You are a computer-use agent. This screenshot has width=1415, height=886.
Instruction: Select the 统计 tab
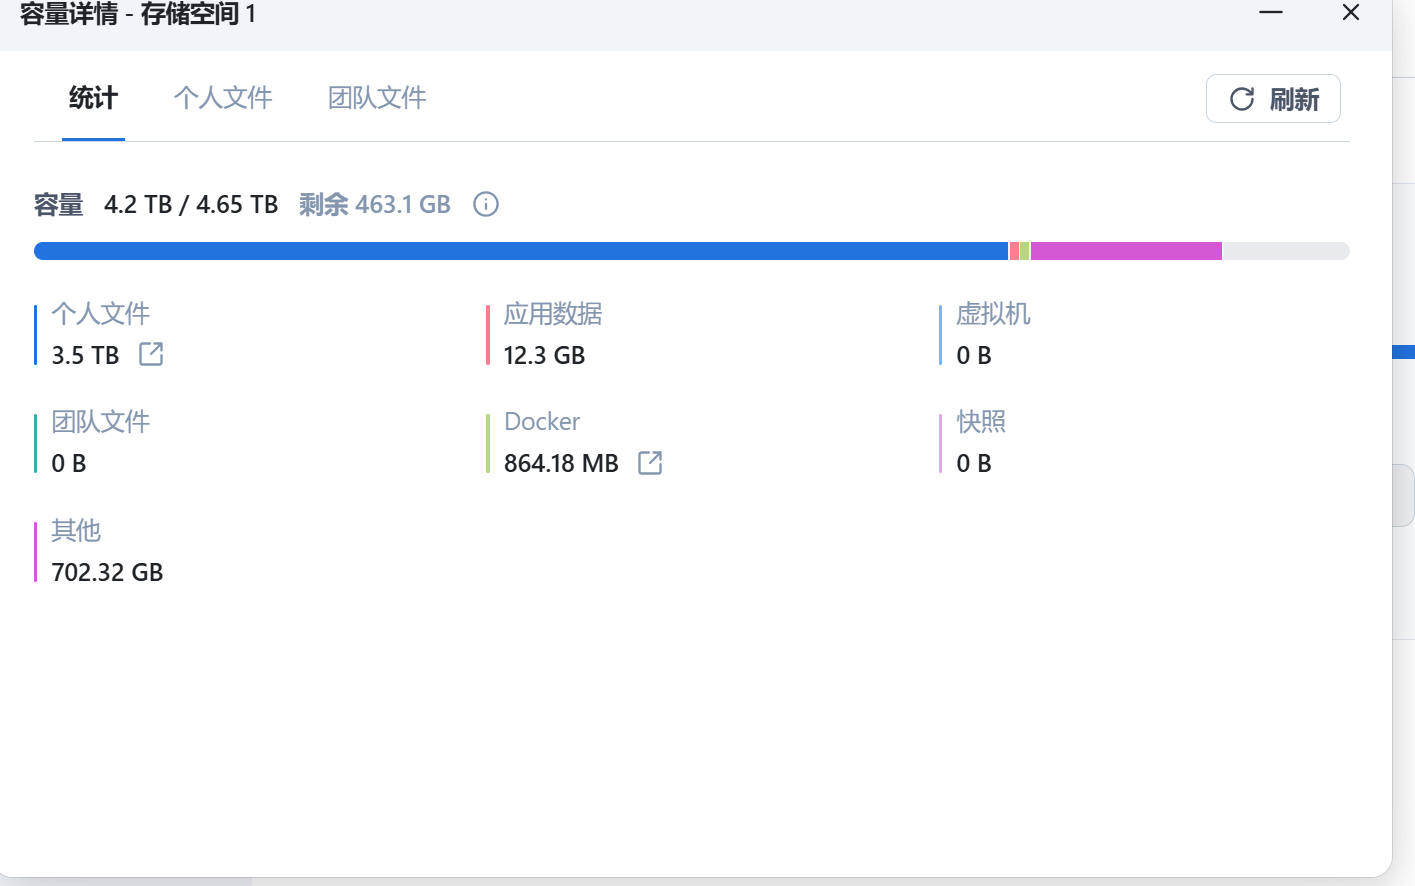(93, 98)
